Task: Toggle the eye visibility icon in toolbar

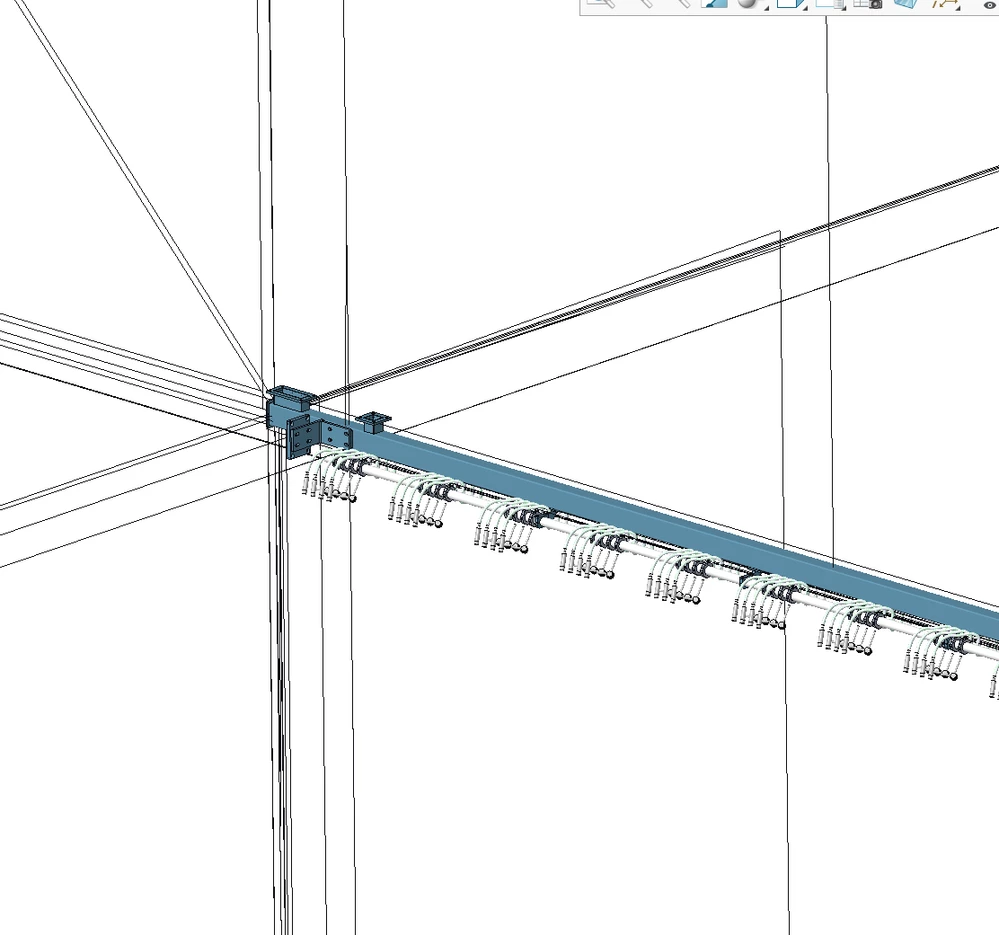Action: pos(989,4)
